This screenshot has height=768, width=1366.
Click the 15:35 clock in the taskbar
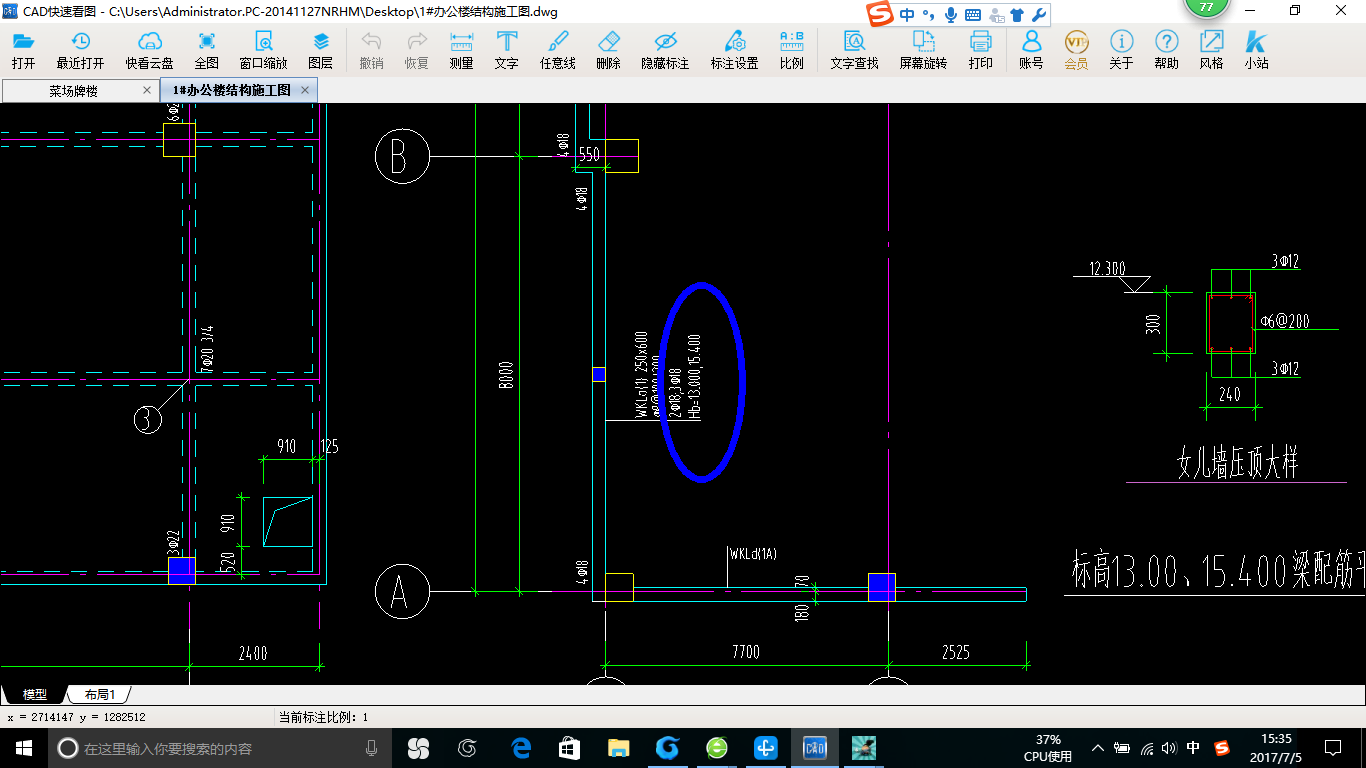point(1275,739)
